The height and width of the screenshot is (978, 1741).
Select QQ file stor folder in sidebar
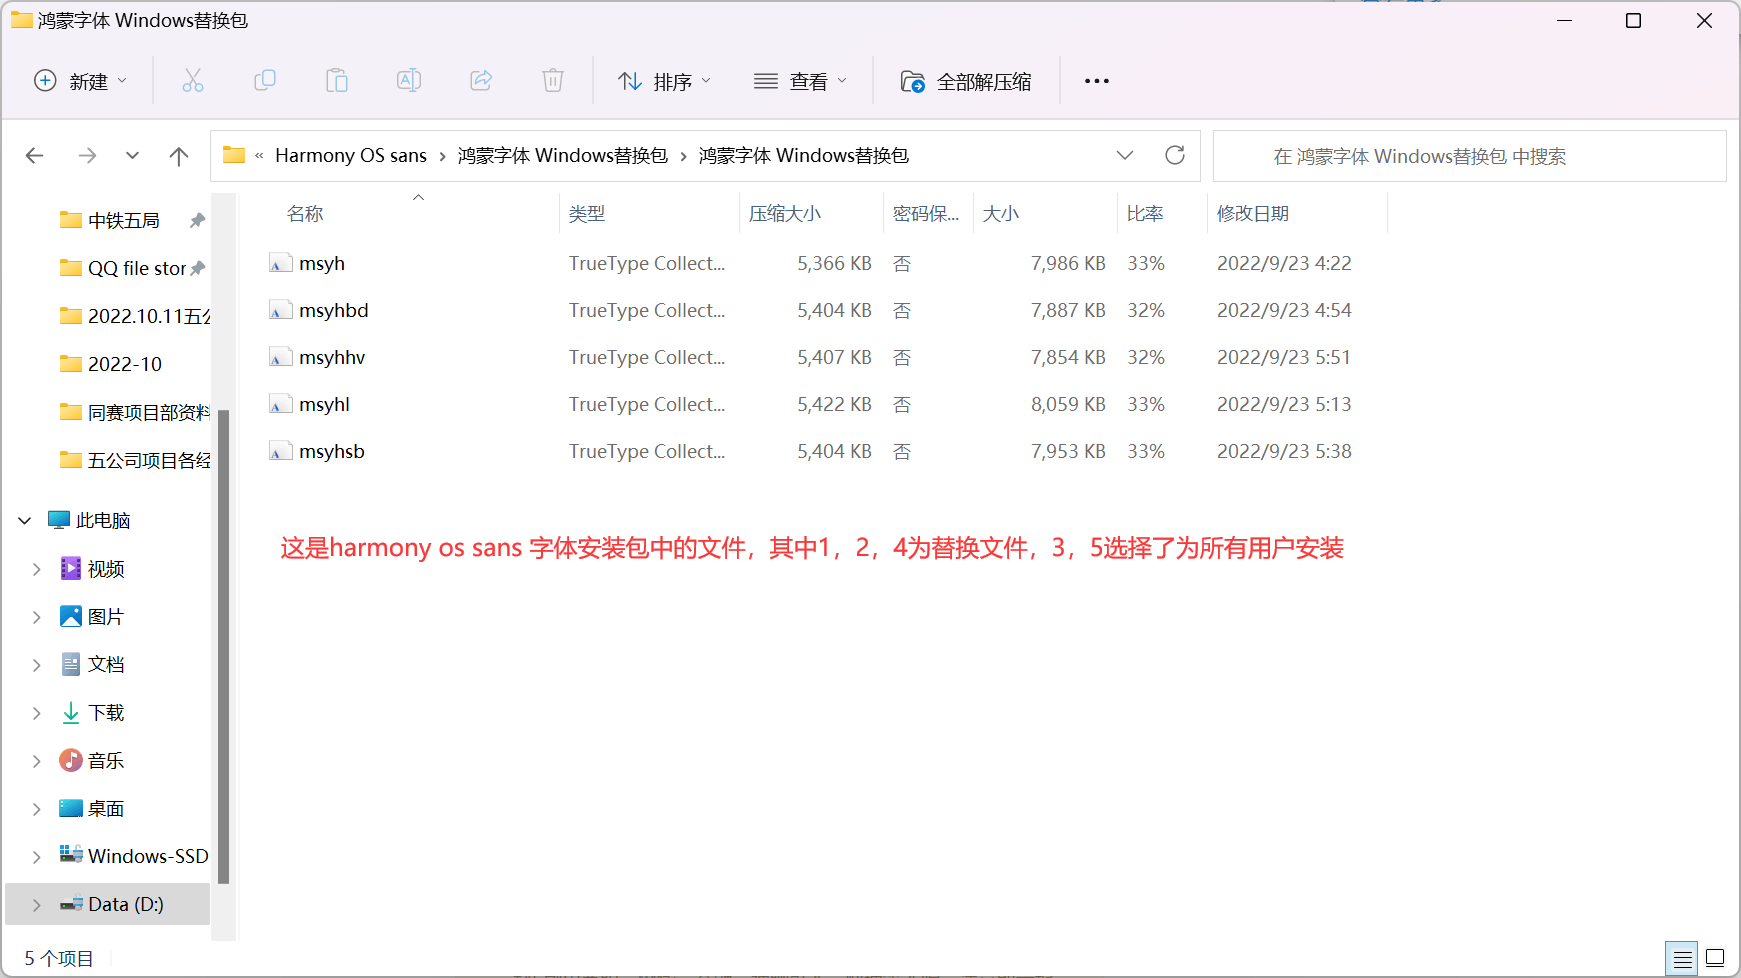pos(137,268)
